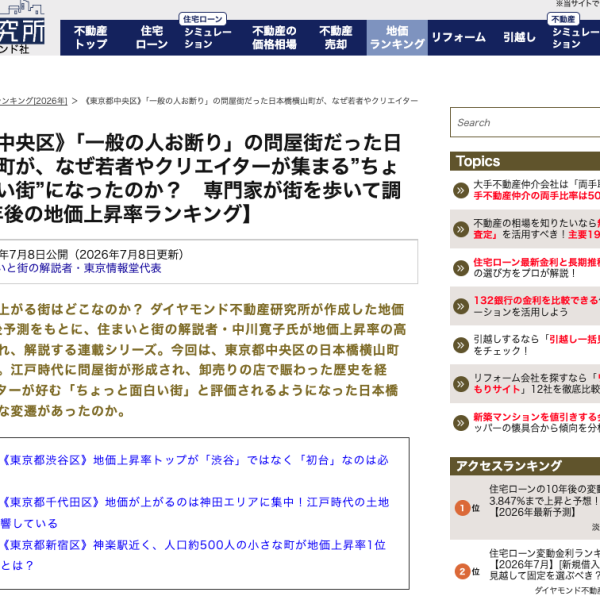Open the 住宅ローン navigation item
600x600 pixels.
[152, 38]
